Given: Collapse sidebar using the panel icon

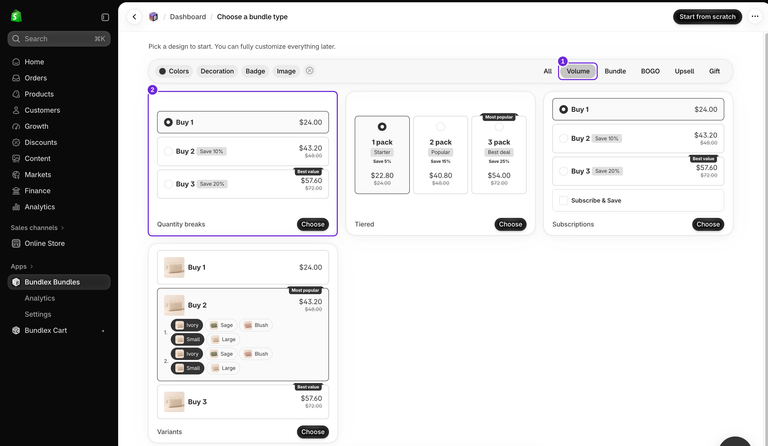Looking at the screenshot, I should pos(105,17).
